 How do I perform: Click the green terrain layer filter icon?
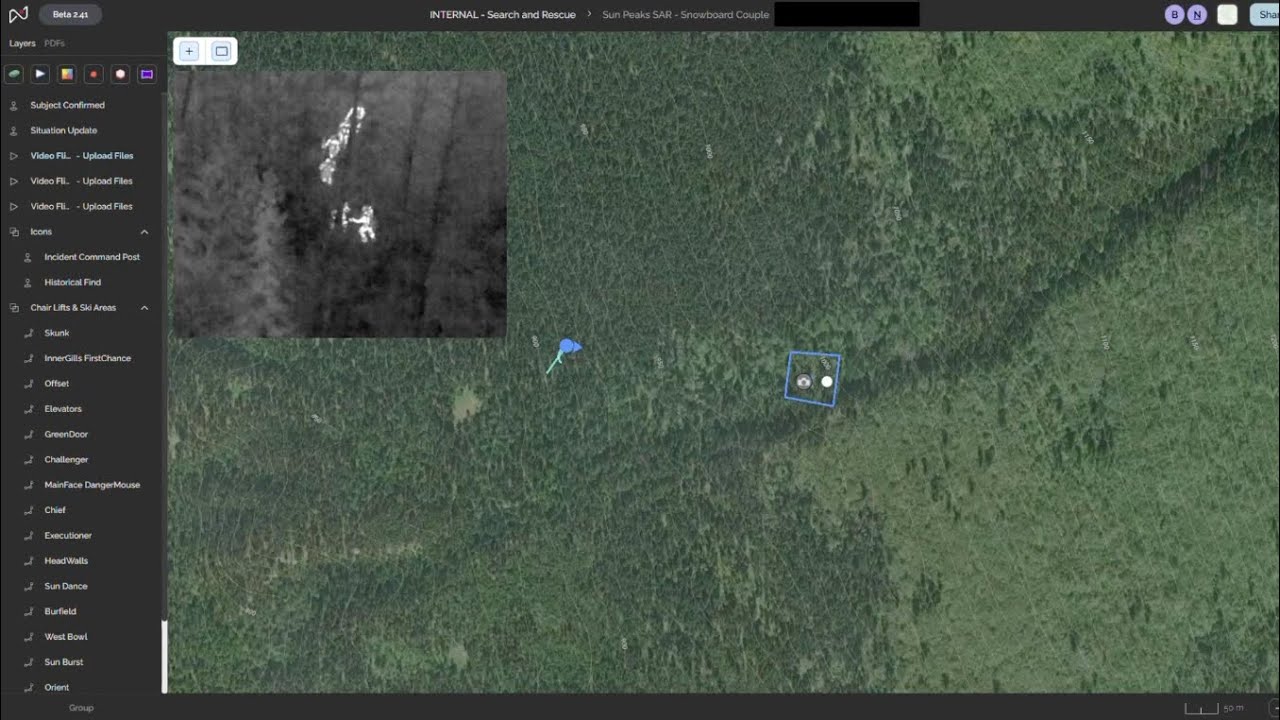[14, 74]
